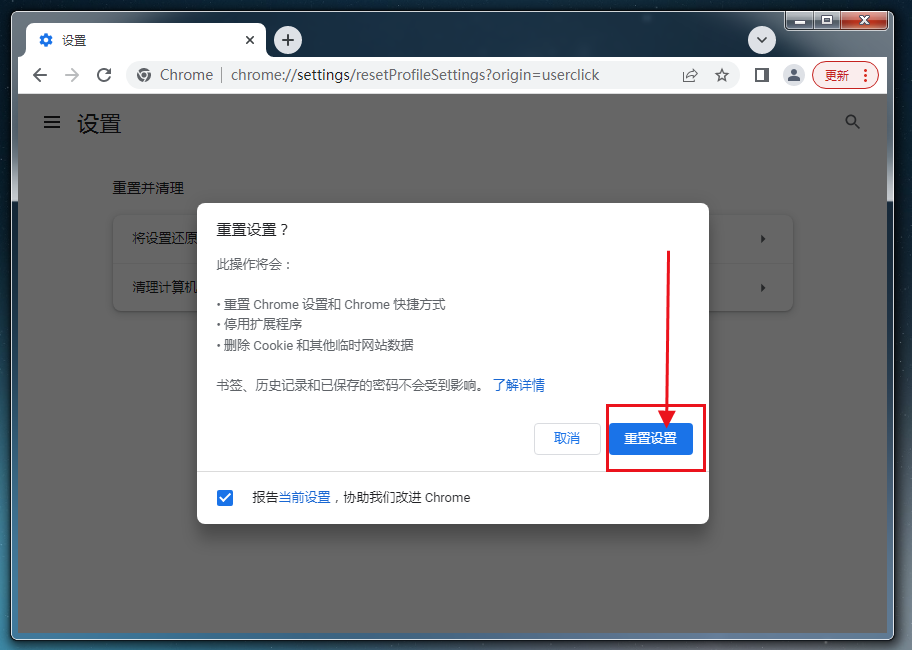Open a new tab with plus button
Viewport: 912px width, 650px height.
point(287,40)
